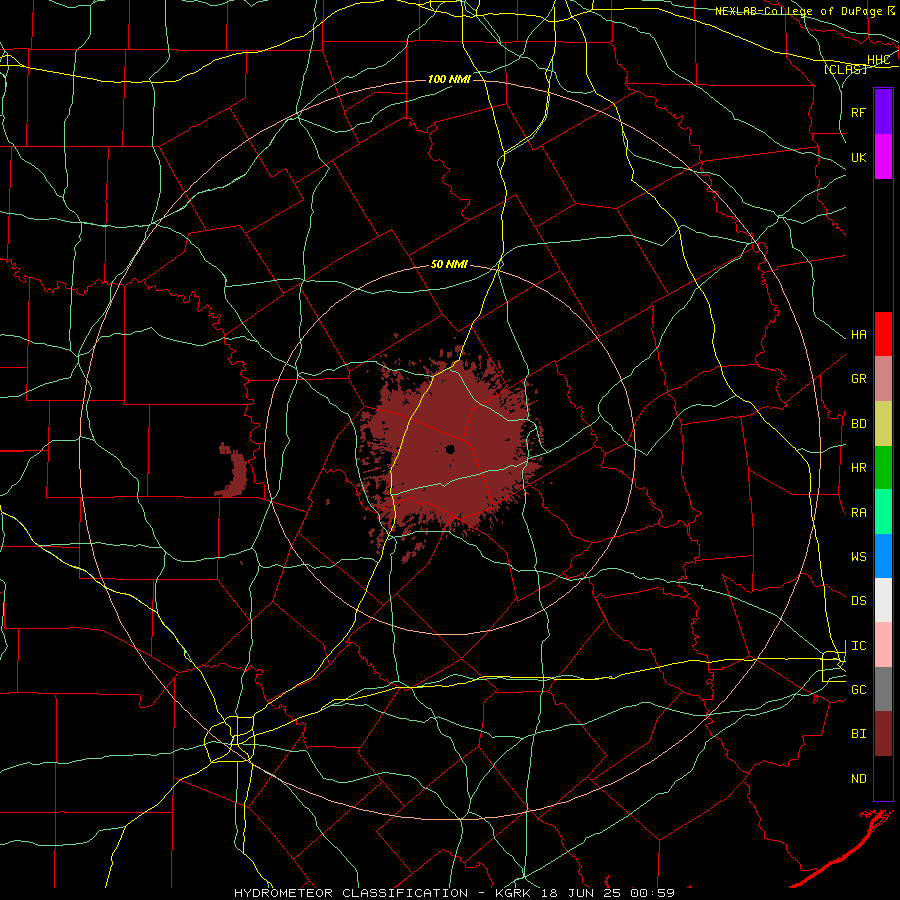This screenshot has width=900, height=900.
Task: Select the HR green legend swatch
Action: tap(883, 467)
